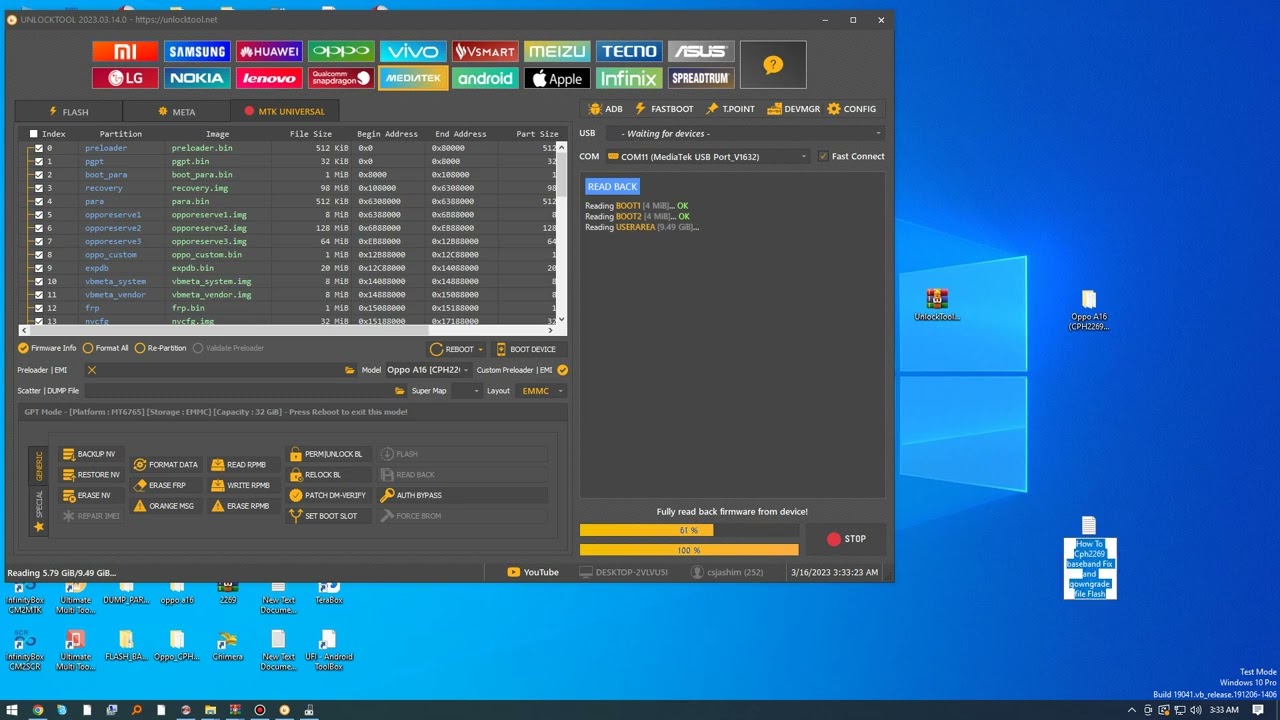Toggle the Custom Preloader EMI check

pos(562,370)
